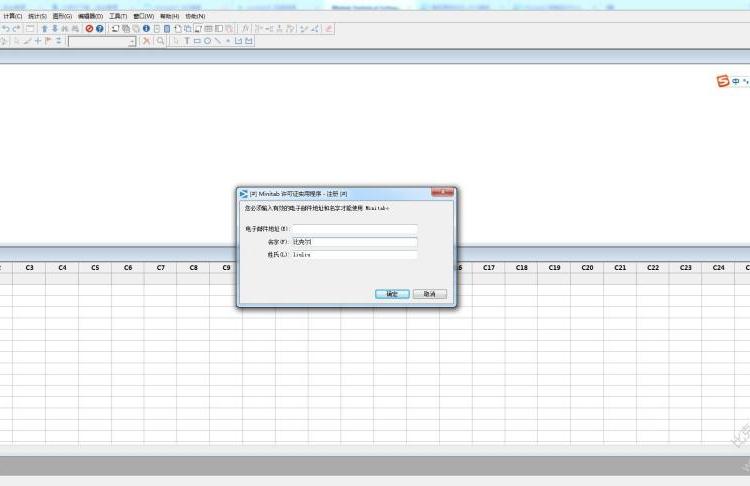The height and width of the screenshot is (486, 750).
Task: Click the last name input field
Action: click(355, 255)
